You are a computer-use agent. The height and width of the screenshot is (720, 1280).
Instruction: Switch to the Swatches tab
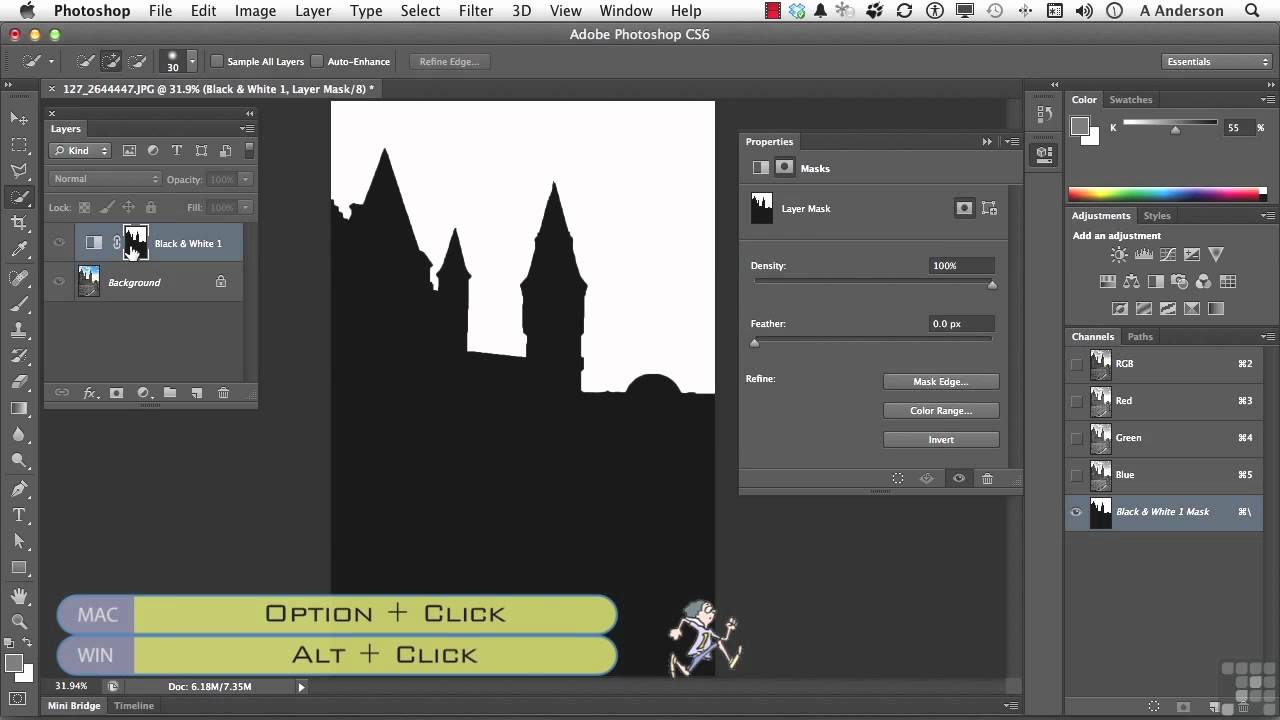point(1131,100)
